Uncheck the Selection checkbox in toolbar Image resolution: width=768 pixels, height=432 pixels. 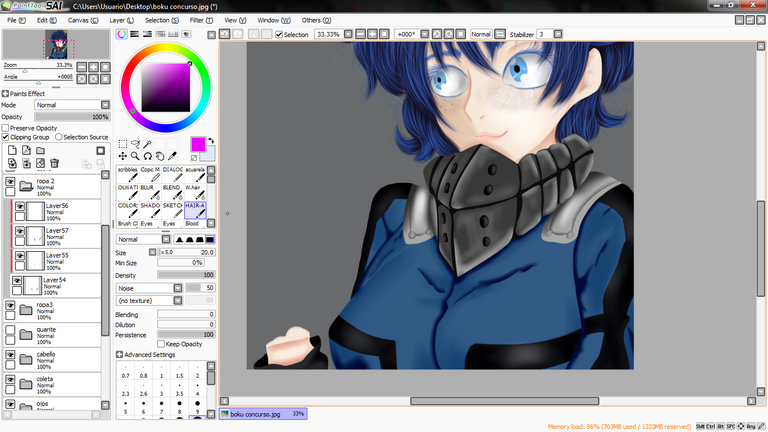click(279, 34)
